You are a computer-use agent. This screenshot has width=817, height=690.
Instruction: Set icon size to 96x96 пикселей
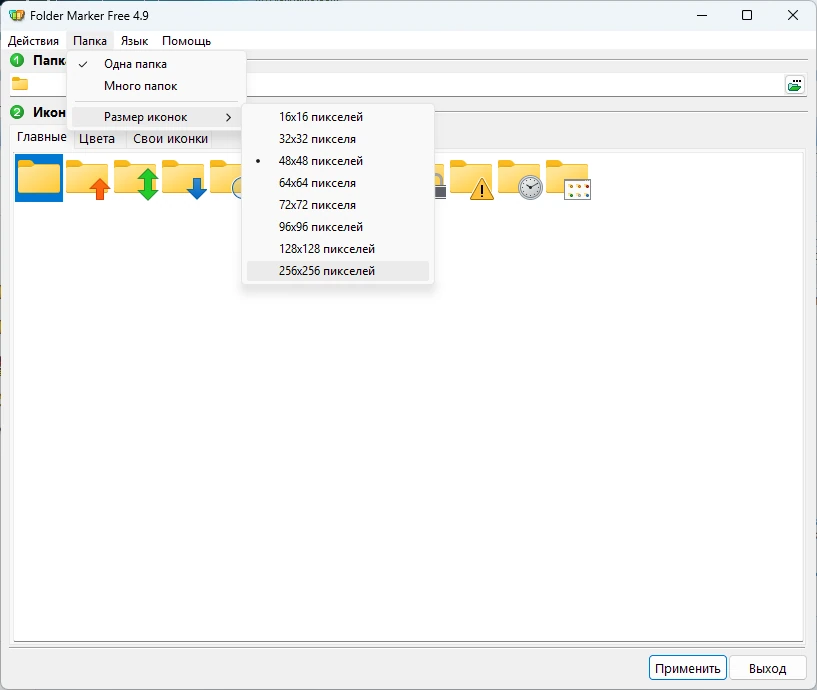tap(338, 227)
